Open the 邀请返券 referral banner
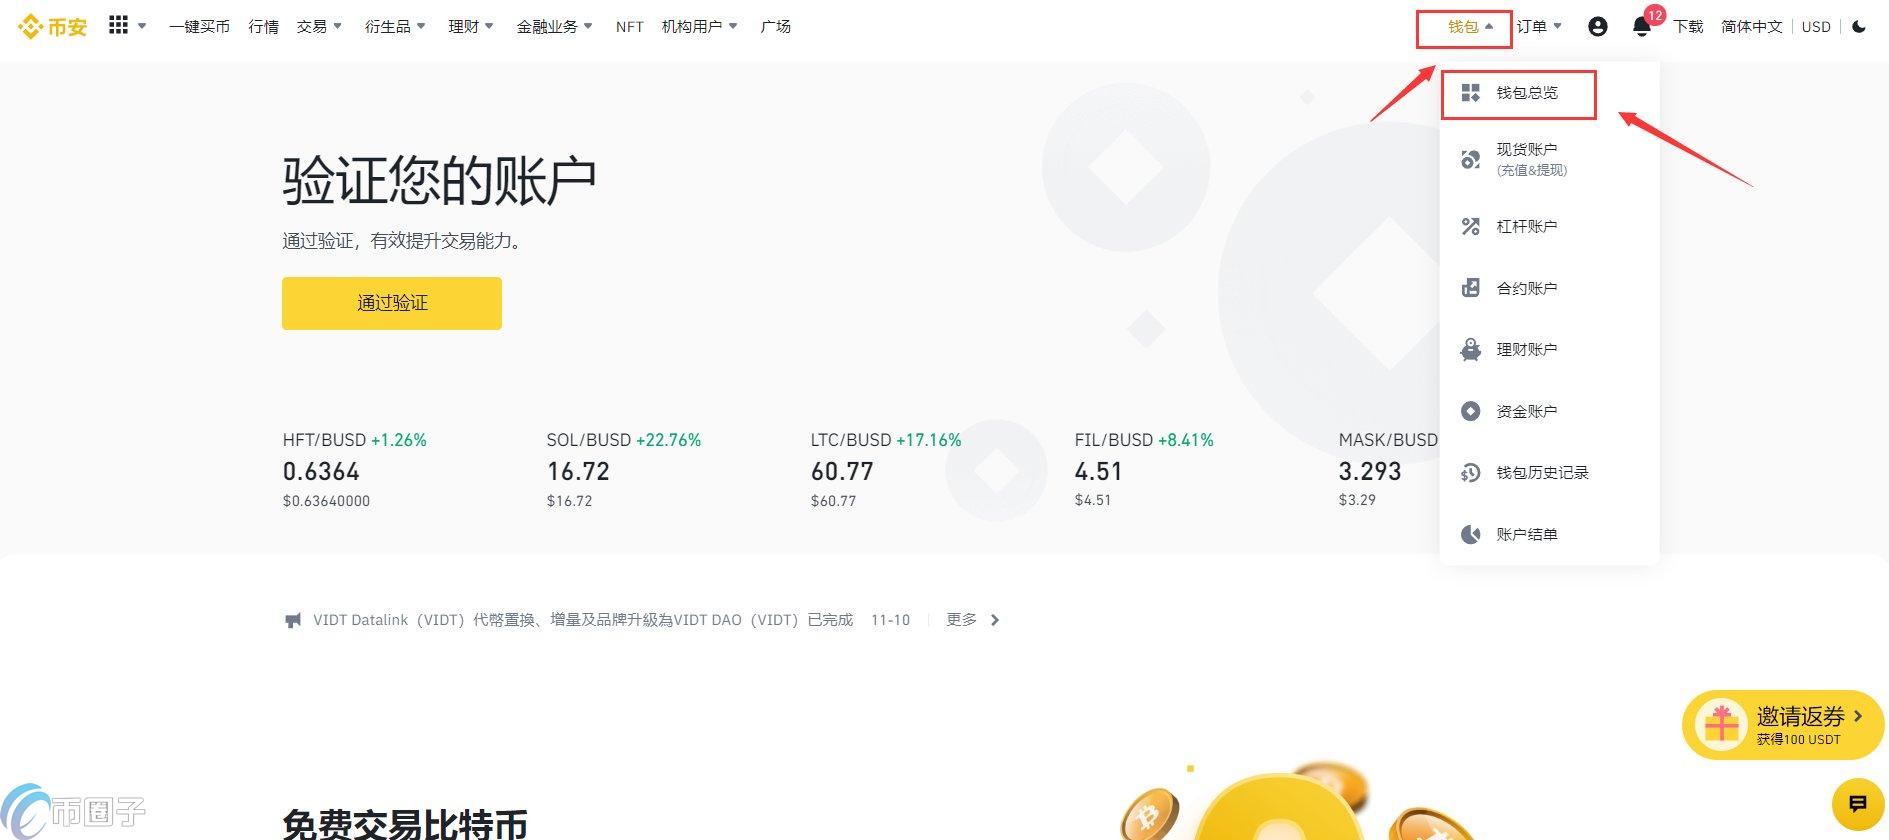The height and width of the screenshot is (840, 1889). 1782,725
